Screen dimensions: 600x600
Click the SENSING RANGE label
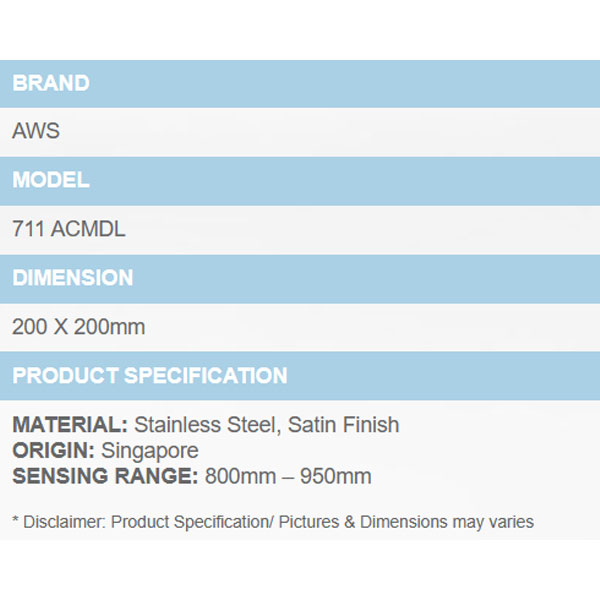106,477
